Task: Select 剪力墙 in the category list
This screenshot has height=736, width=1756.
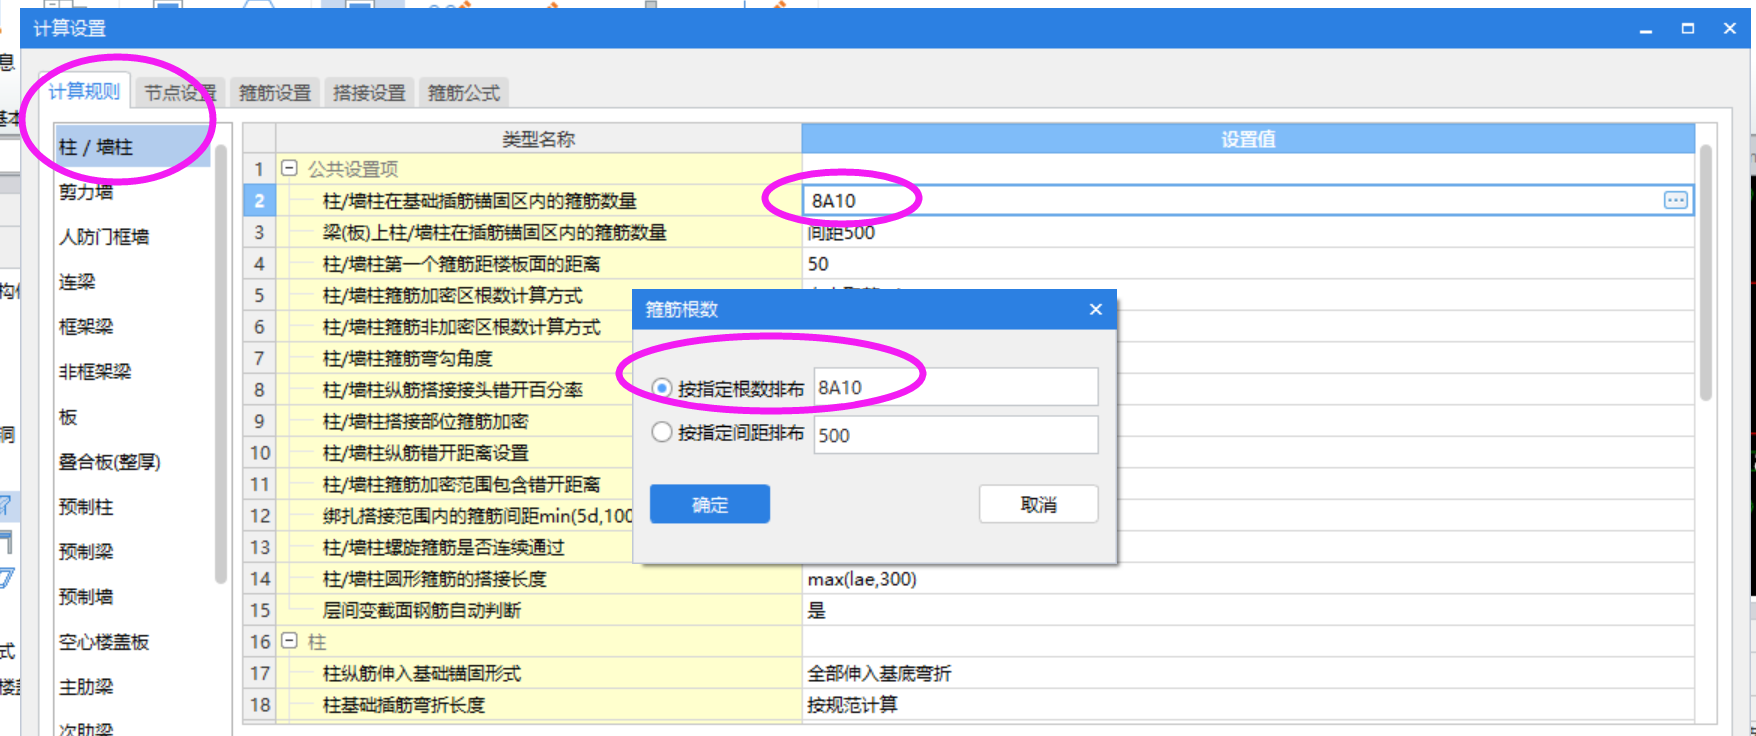Action: pyautogui.click(x=132, y=192)
